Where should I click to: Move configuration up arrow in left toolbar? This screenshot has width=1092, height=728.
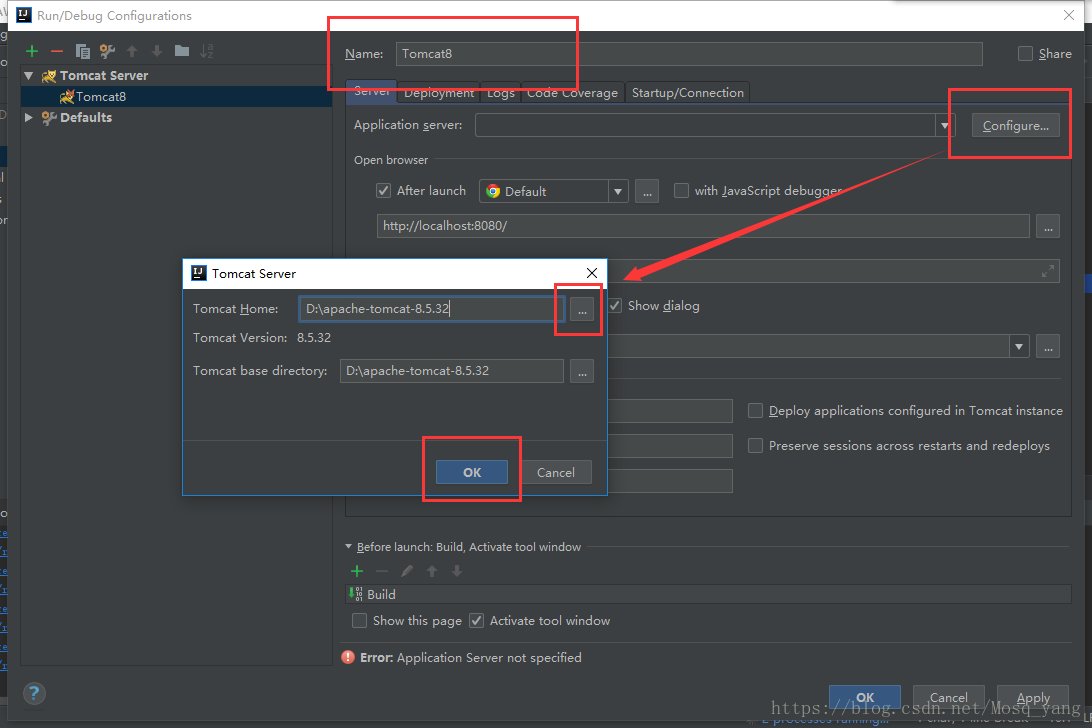[x=132, y=51]
